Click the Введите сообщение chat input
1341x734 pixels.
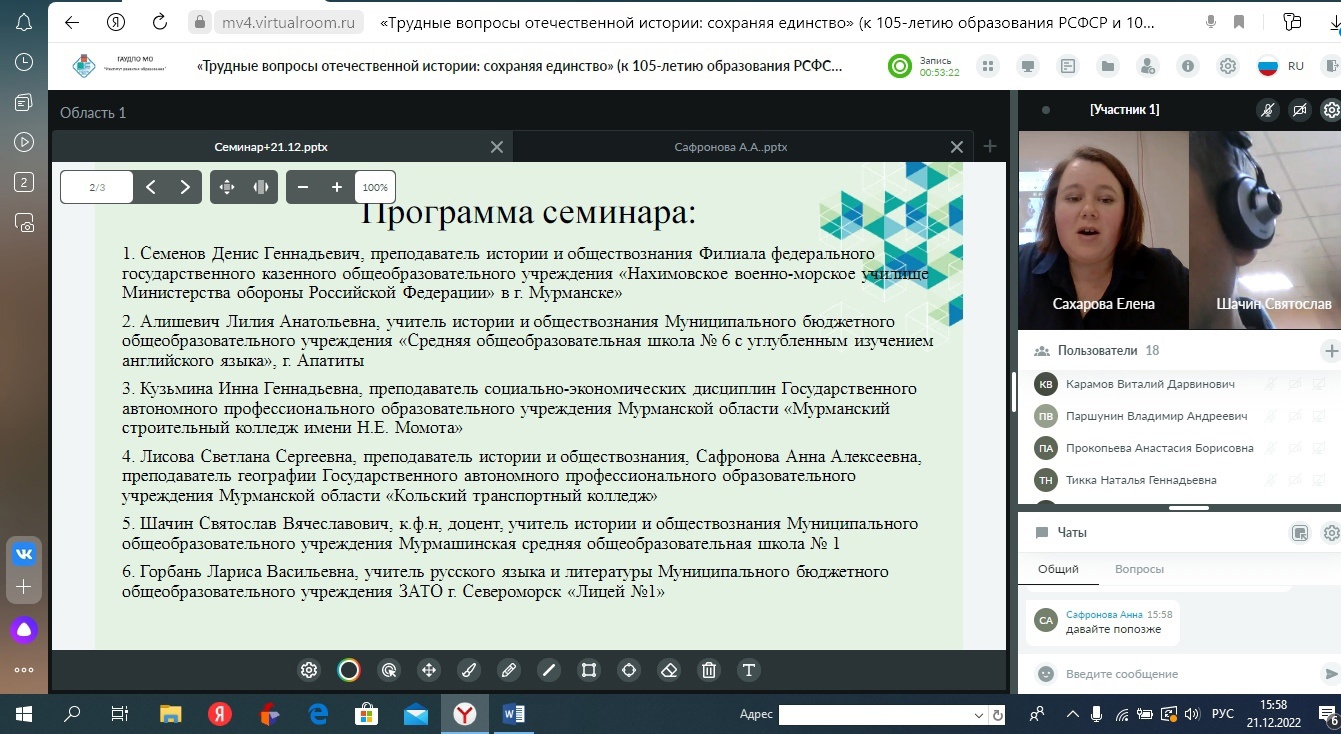(x=1180, y=674)
